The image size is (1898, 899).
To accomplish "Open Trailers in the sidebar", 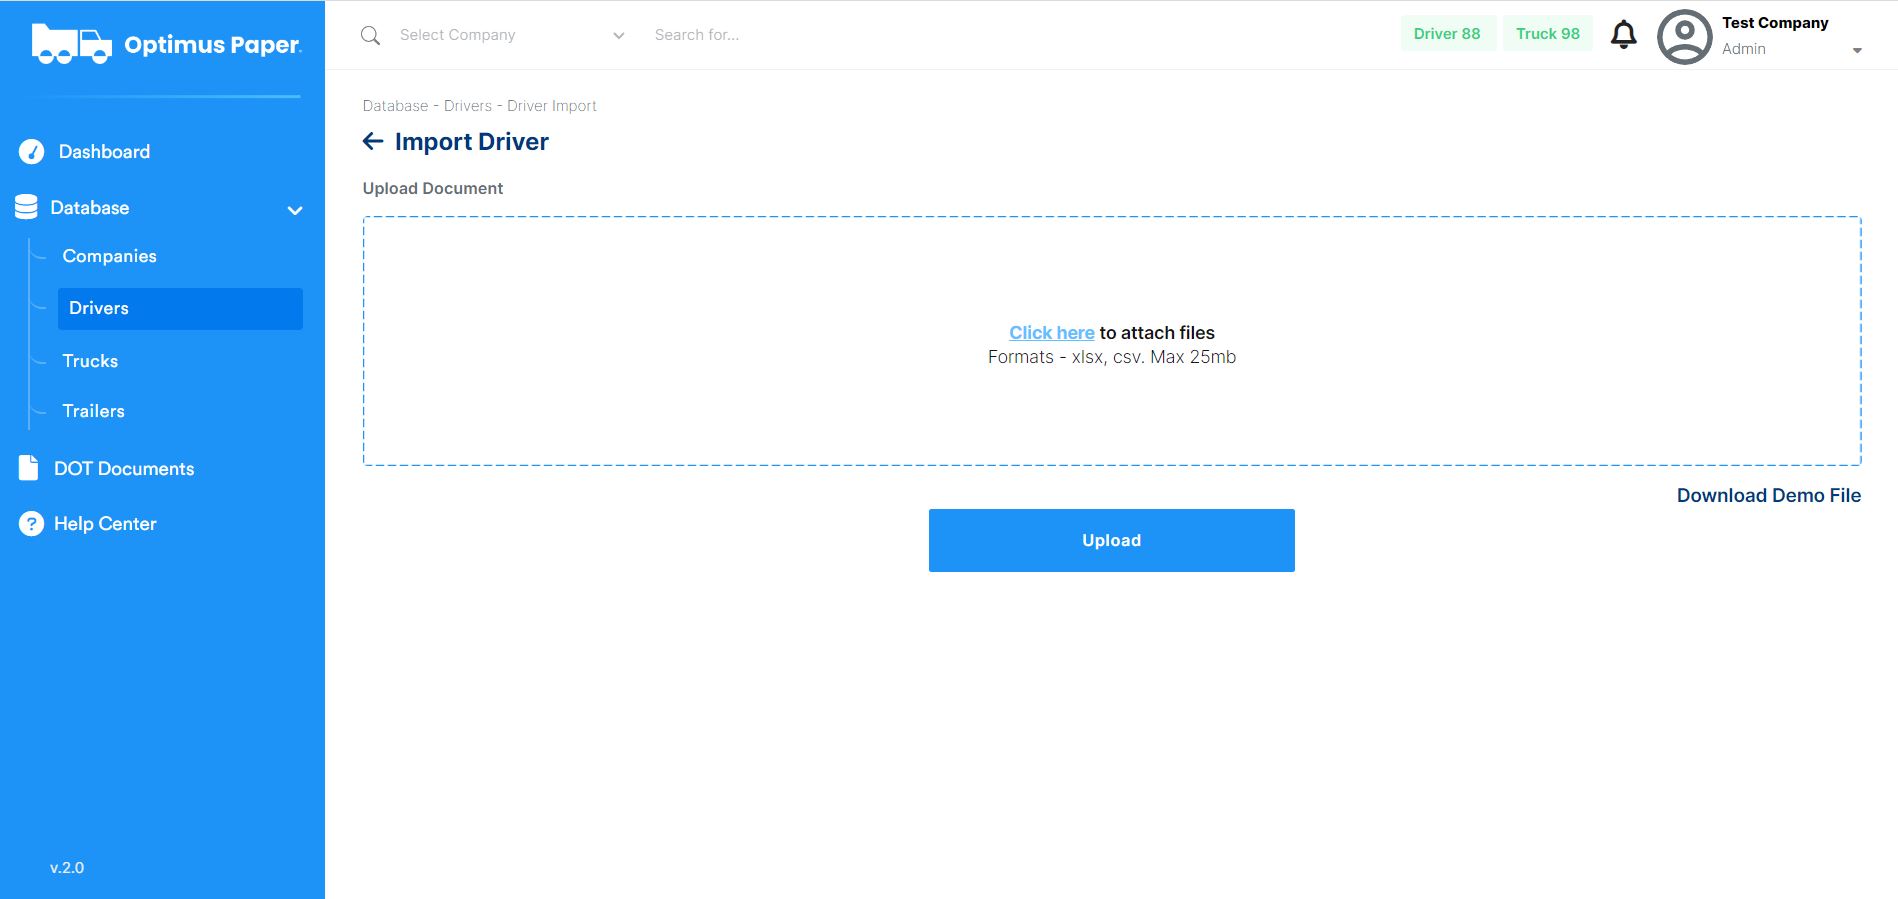I will (x=94, y=411).
